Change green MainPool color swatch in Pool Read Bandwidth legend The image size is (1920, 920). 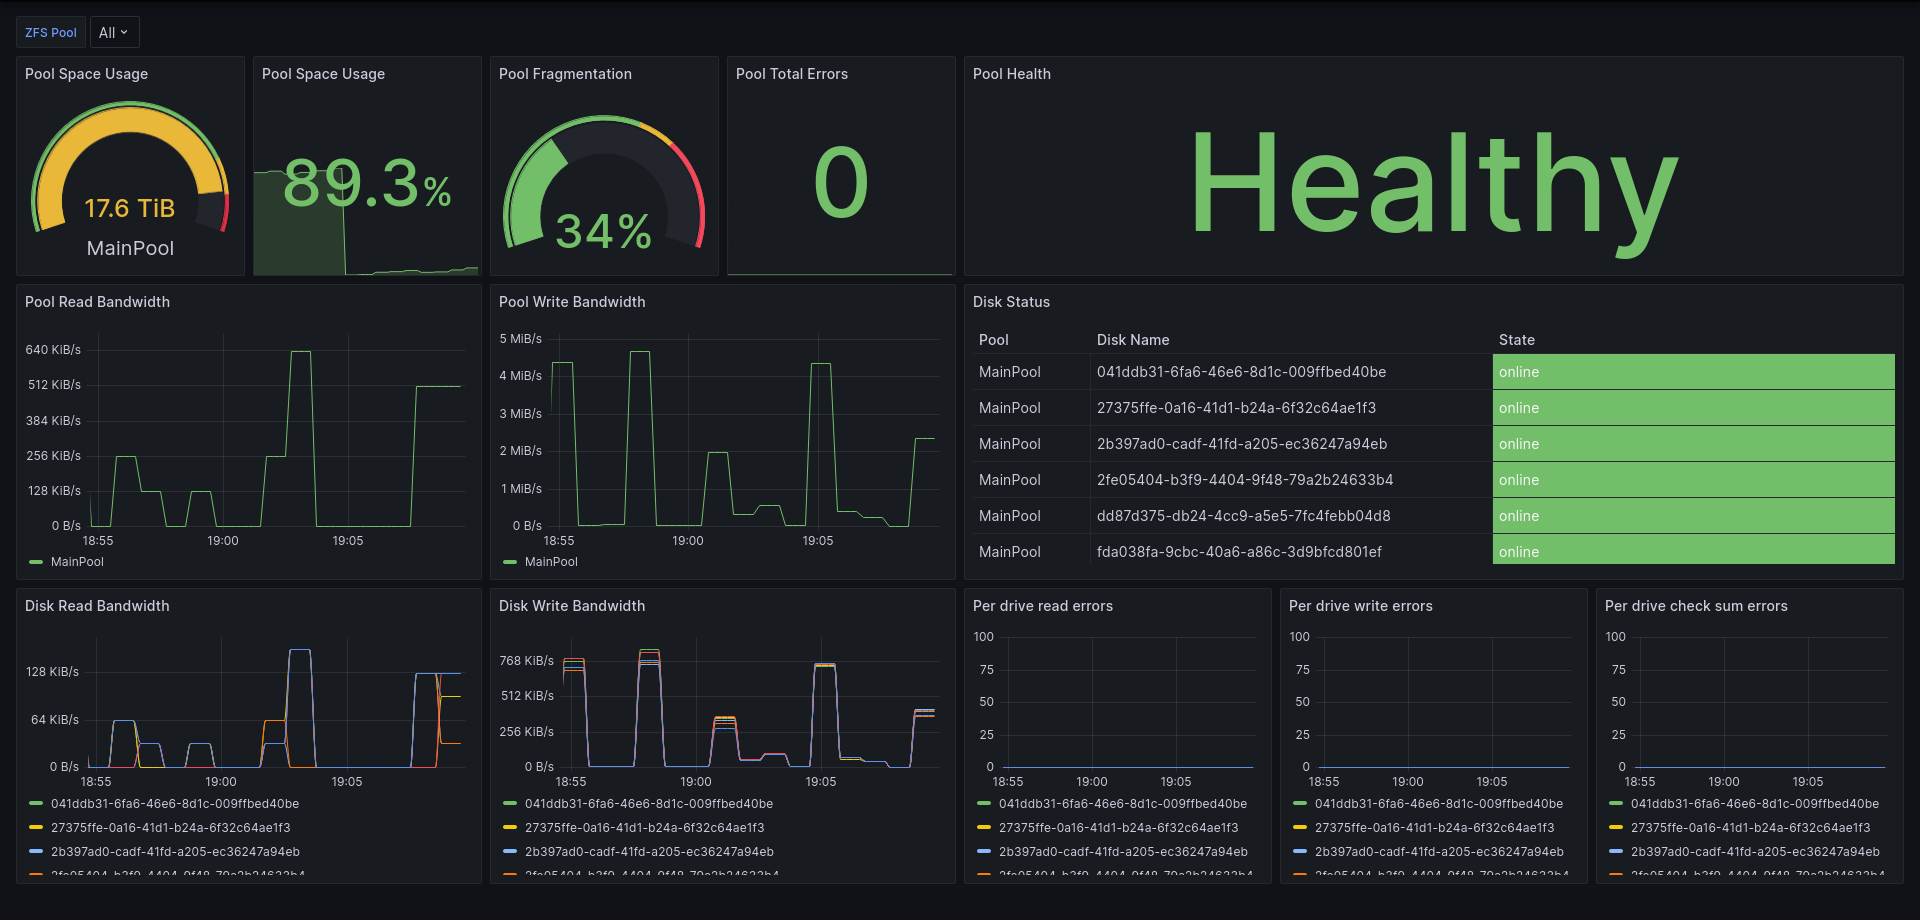click(36, 562)
